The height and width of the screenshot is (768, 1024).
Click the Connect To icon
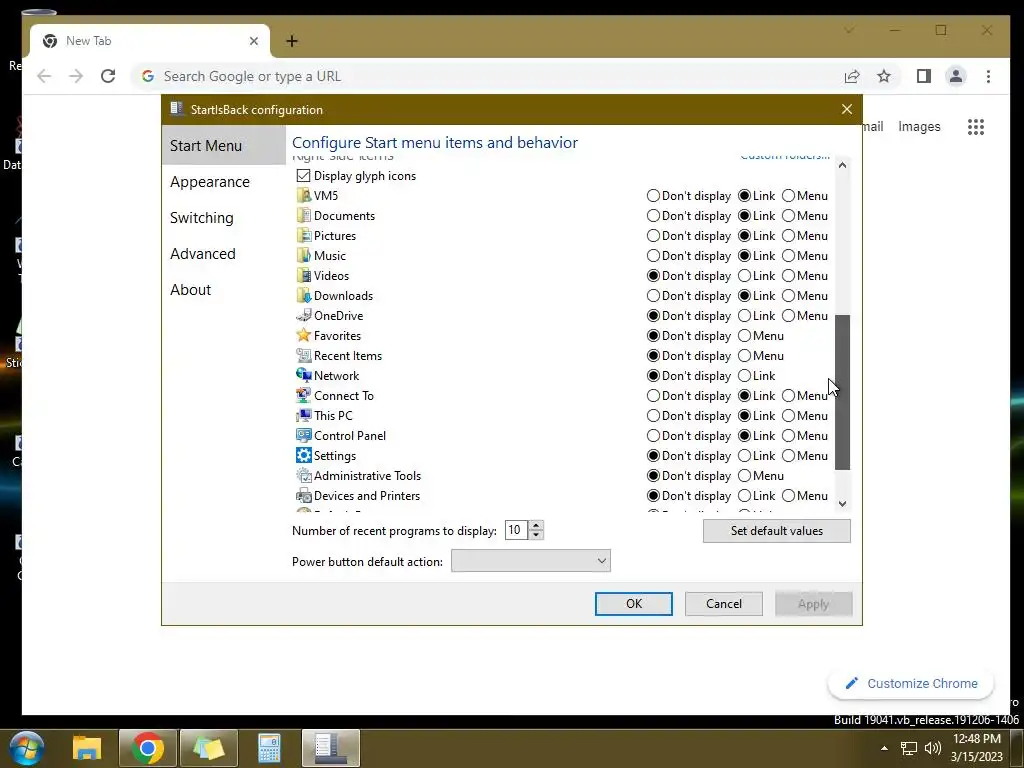pos(303,396)
